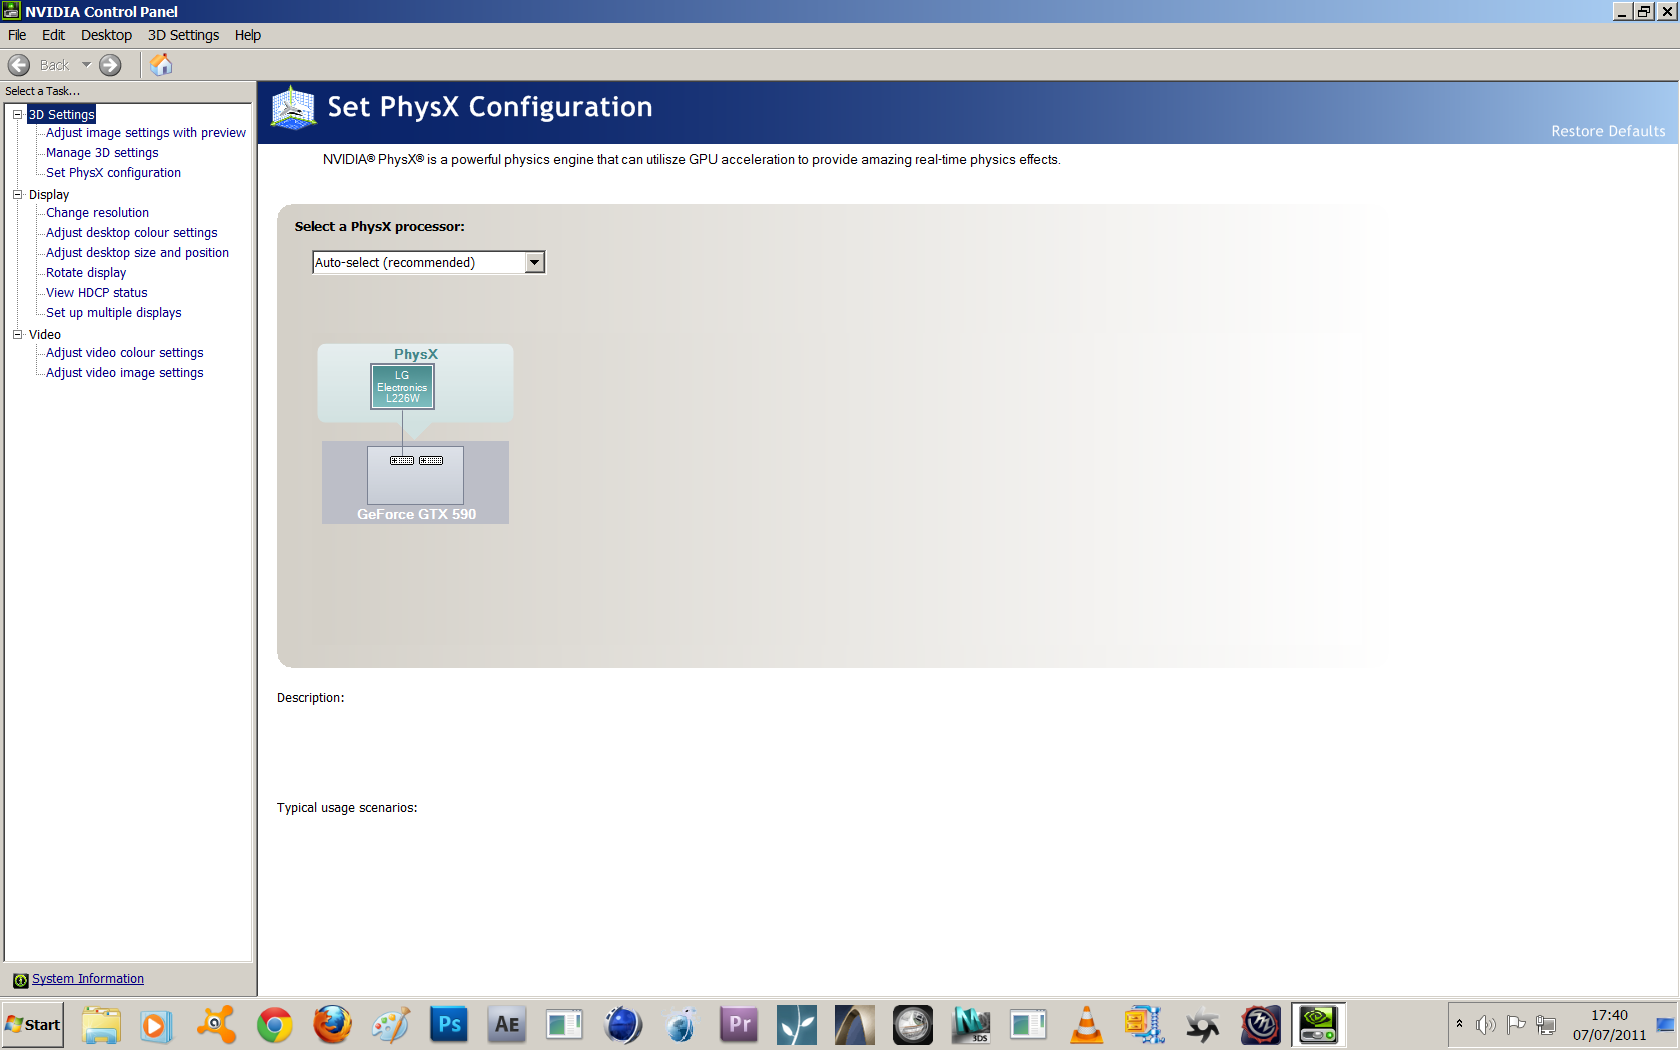Select the Display tree category
This screenshot has height=1050, width=1680.
[x=49, y=194]
